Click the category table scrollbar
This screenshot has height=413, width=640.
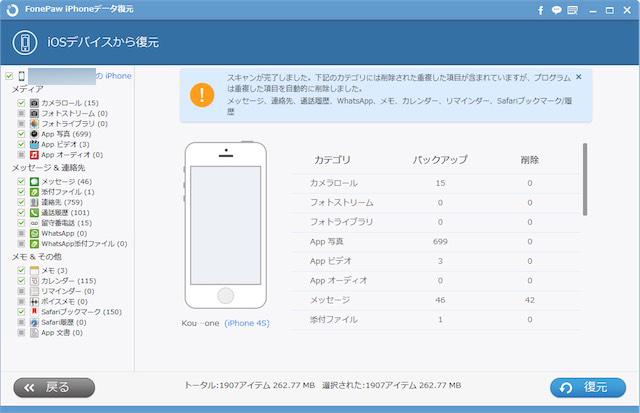tap(585, 179)
